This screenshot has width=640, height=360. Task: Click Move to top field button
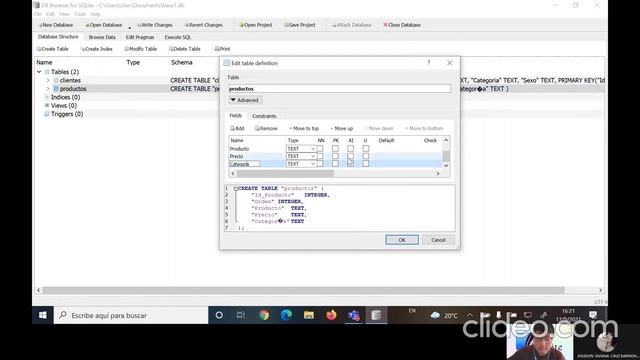coord(304,128)
